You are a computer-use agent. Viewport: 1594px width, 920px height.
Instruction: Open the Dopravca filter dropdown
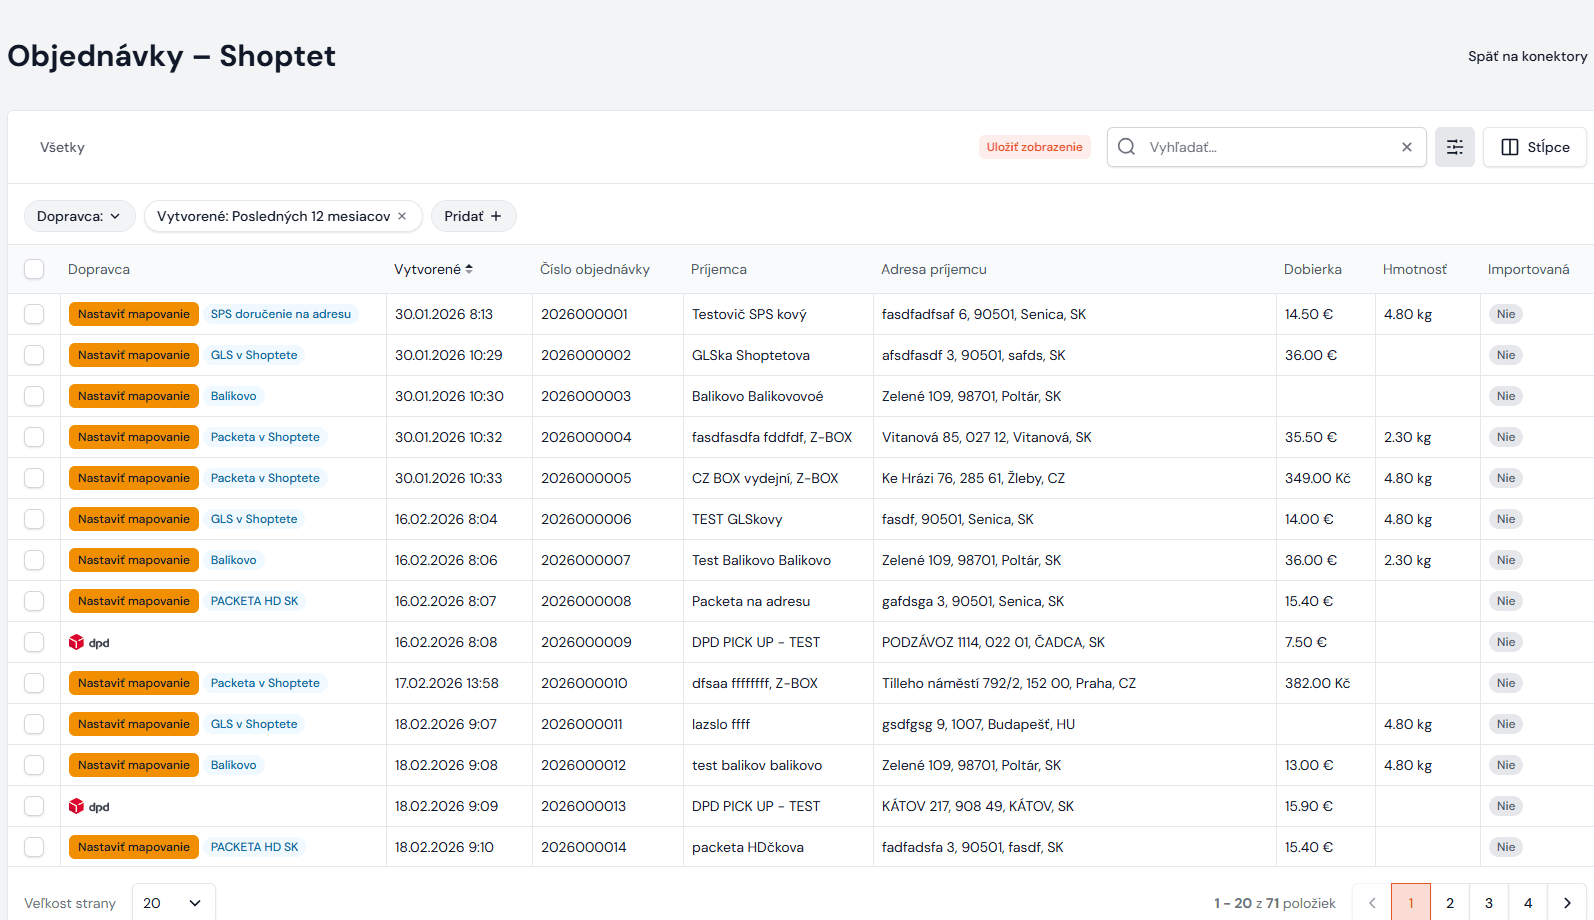(79, 216)
